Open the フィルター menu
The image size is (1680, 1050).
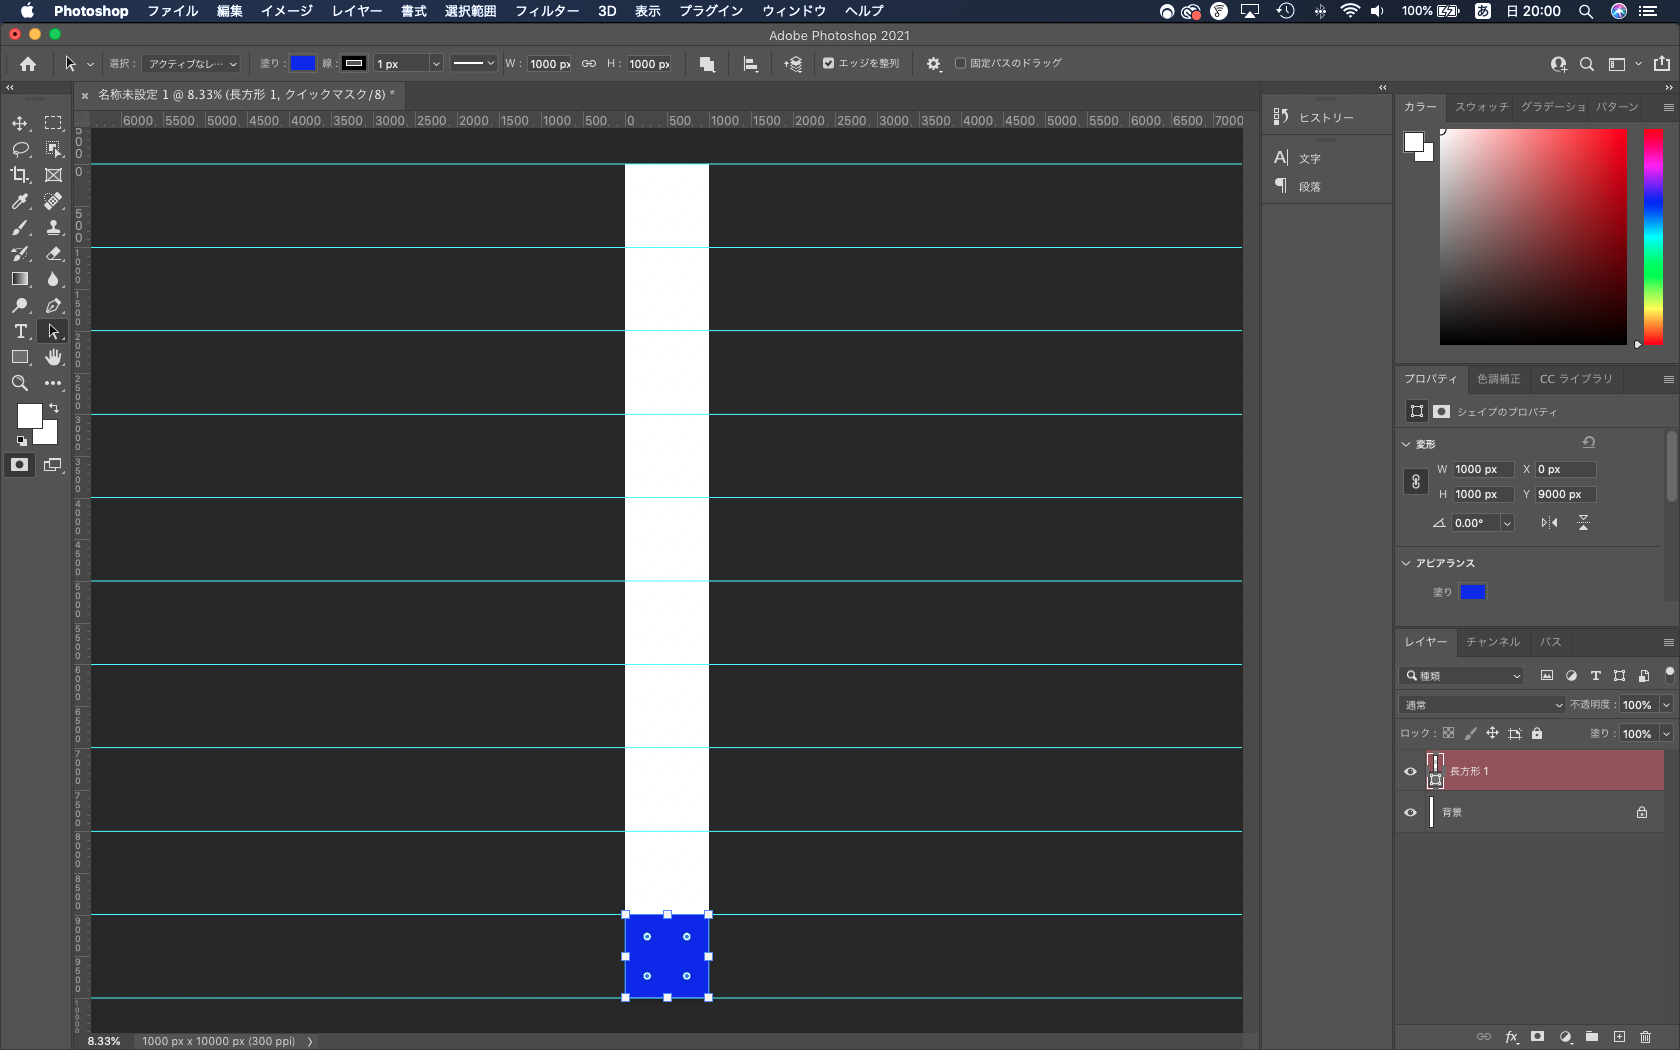(546, 11)
